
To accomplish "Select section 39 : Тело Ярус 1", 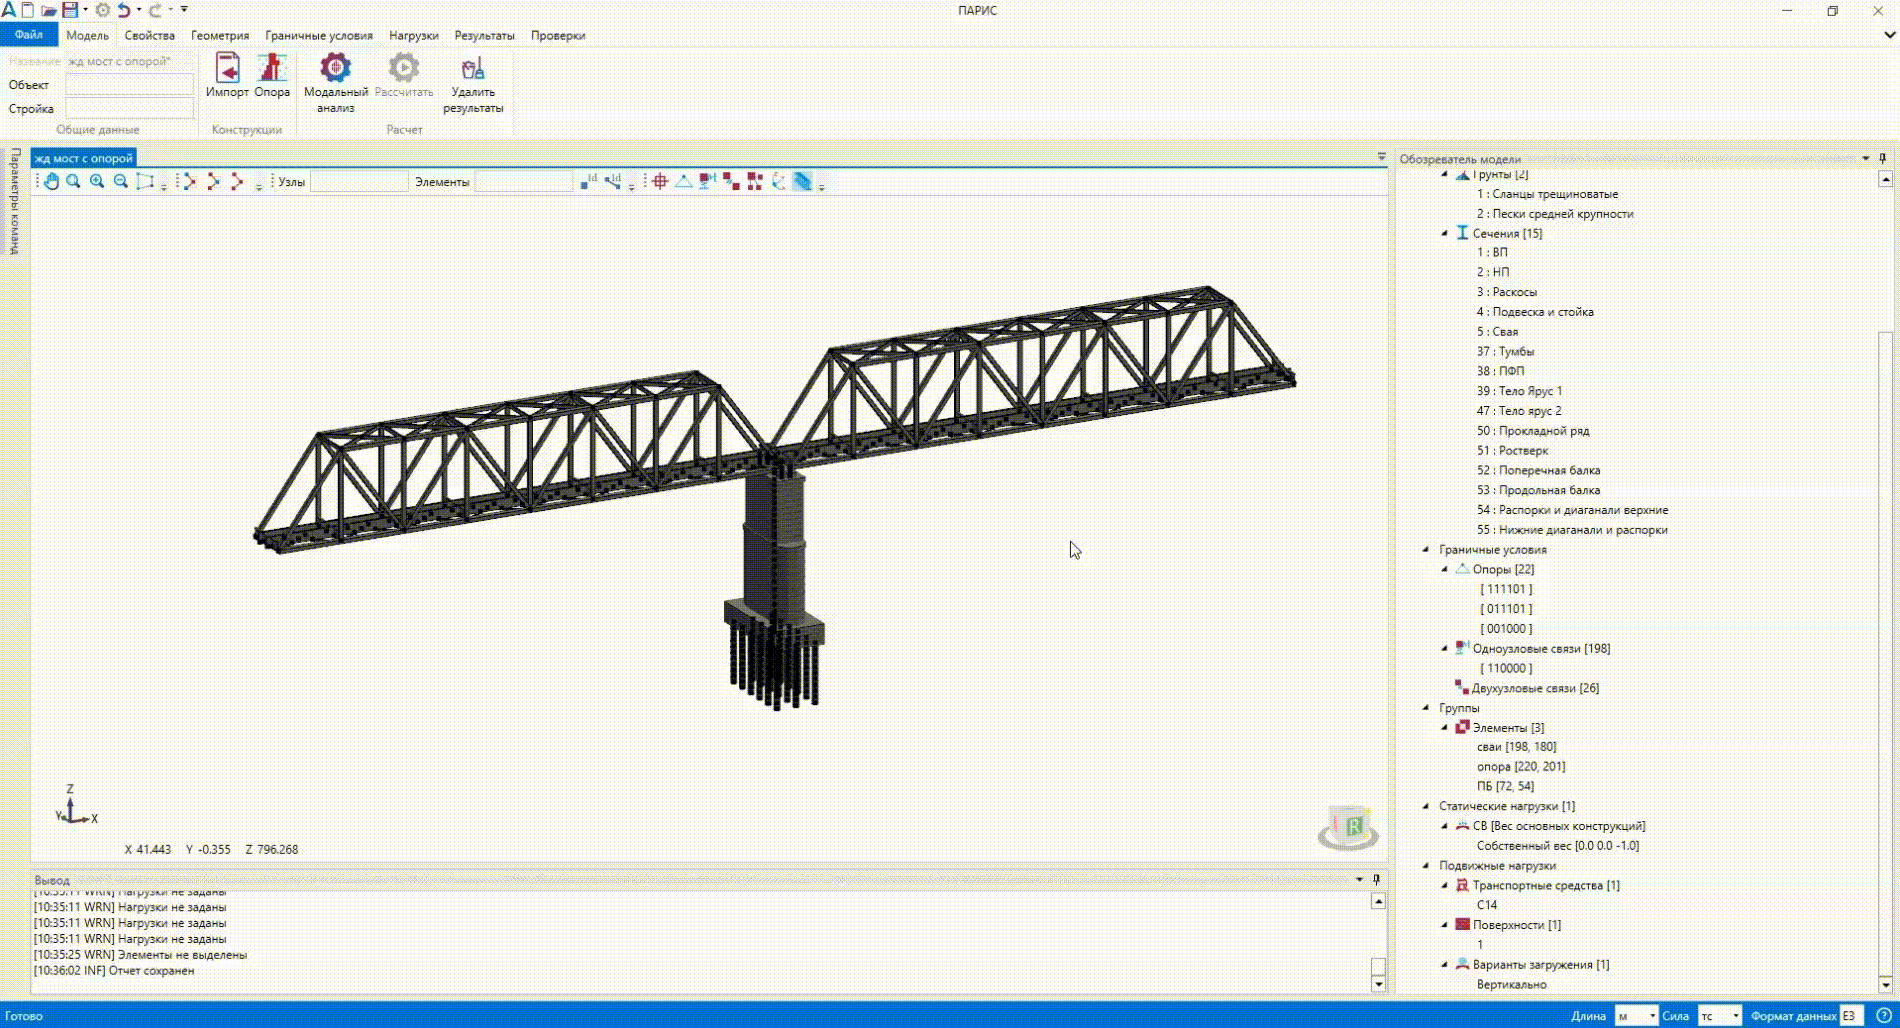I will (1518, 391).
